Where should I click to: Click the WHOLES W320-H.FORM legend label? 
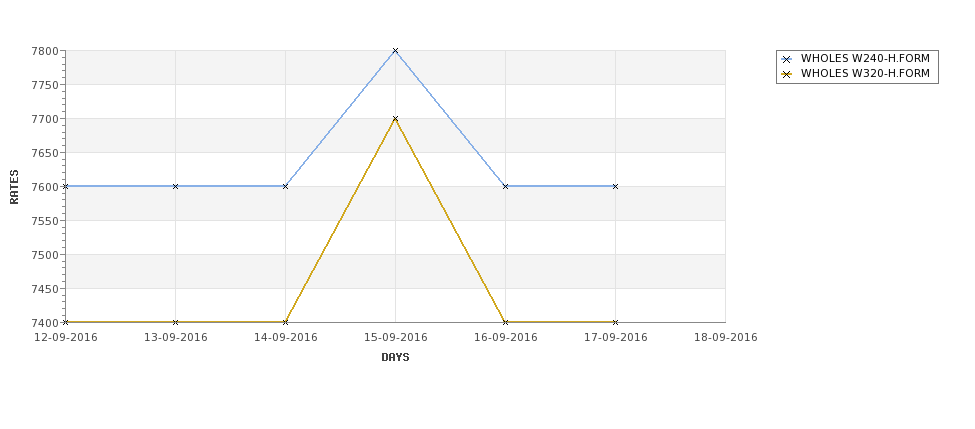coord(865,73)
